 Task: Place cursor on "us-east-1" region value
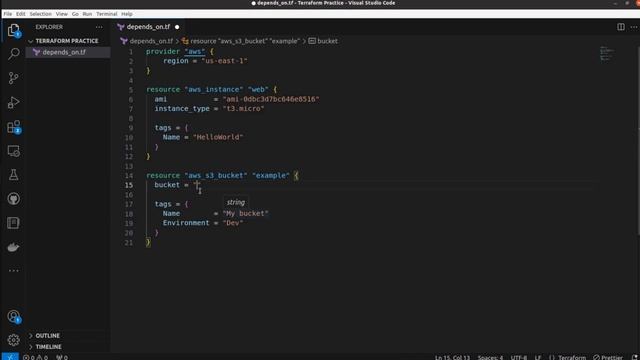pos(224,61)
